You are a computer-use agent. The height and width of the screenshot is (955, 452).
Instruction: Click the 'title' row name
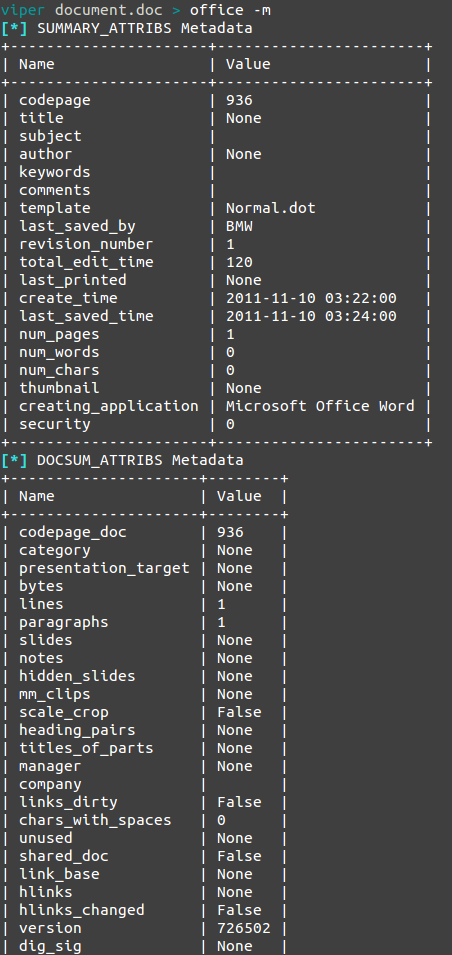tap(41, 118)
